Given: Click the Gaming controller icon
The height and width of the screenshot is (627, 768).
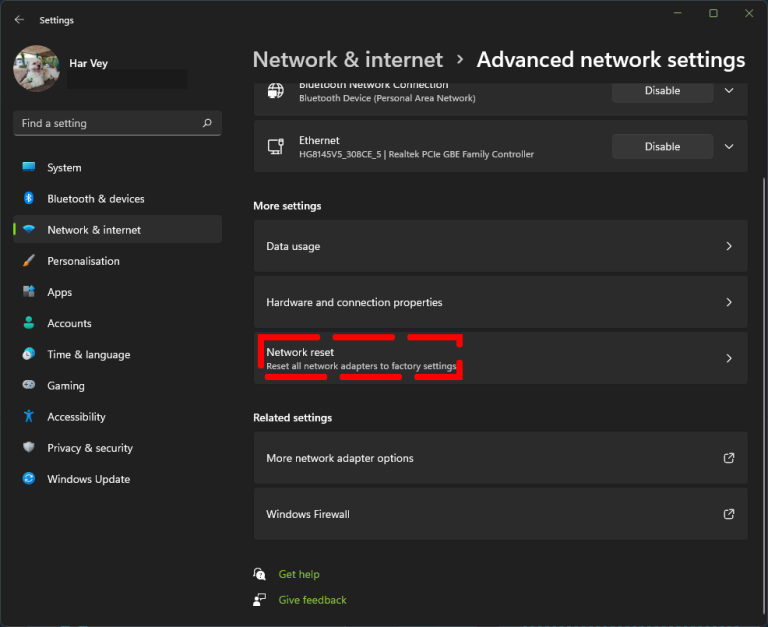Looking at the screenshot, I should click(29, 385).
